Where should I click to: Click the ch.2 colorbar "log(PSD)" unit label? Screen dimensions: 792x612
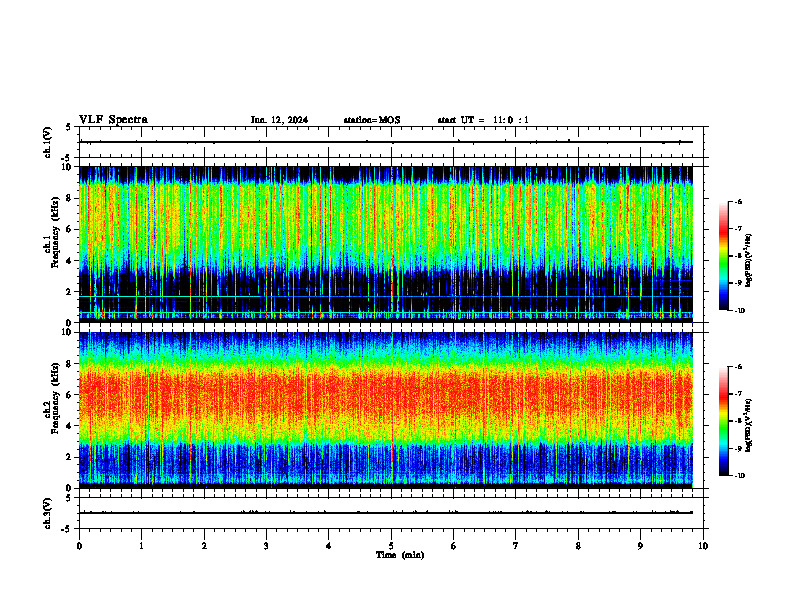click(x=748, y=426)
